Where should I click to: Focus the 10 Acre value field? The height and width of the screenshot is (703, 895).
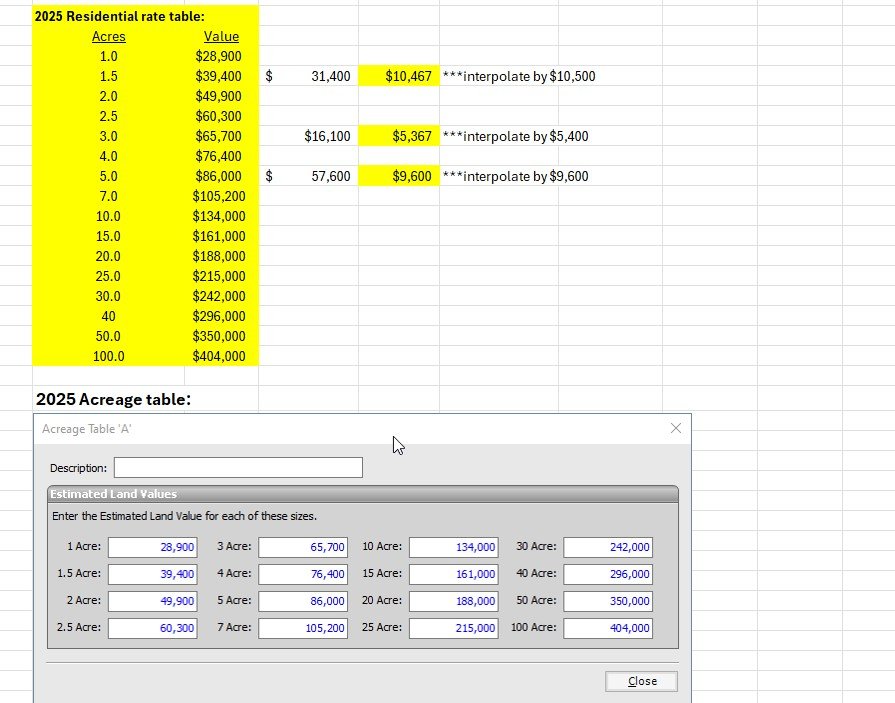pos(454,547)
